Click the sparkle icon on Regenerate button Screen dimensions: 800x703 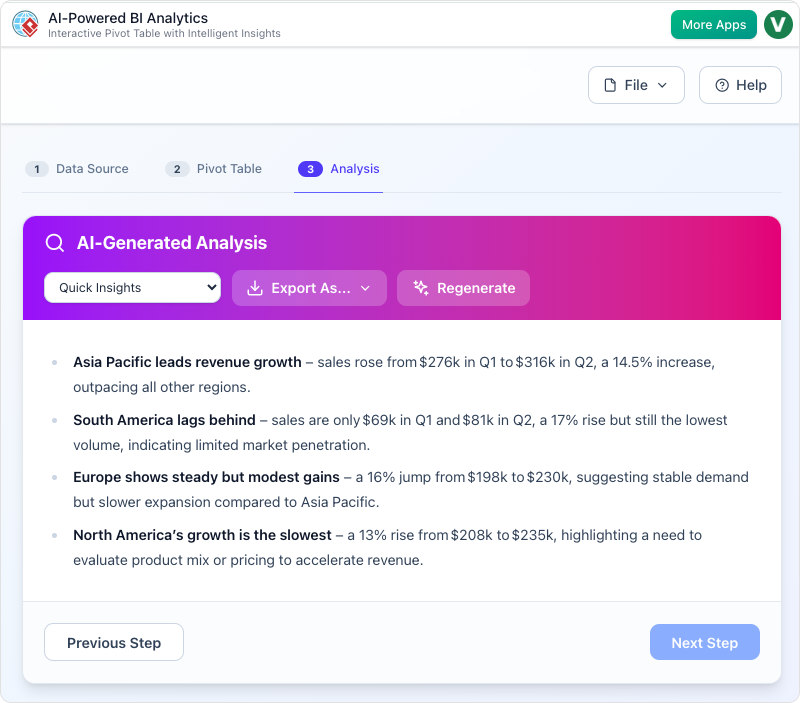(x=419, y=288)
